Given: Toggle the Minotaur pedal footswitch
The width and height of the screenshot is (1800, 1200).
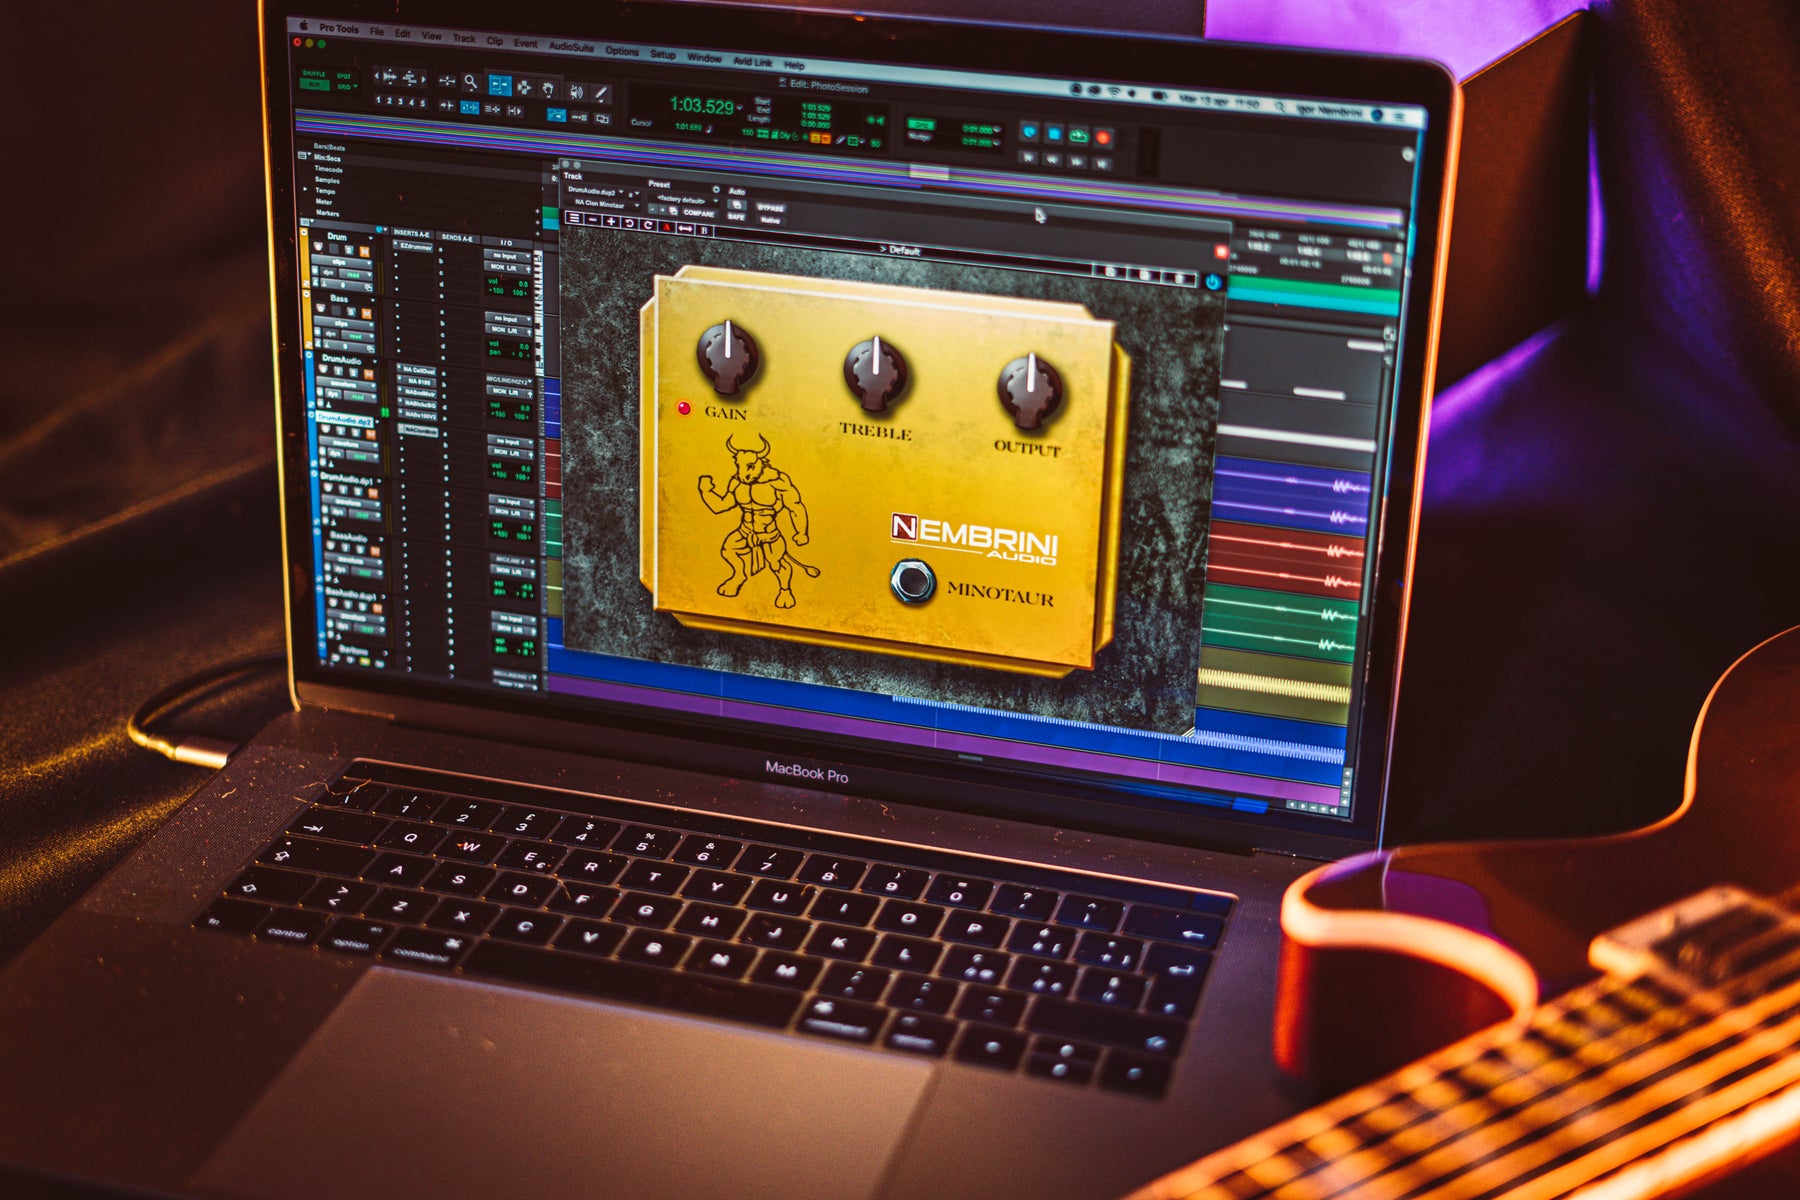Looking at the screenshot, I should click(911, 581).
